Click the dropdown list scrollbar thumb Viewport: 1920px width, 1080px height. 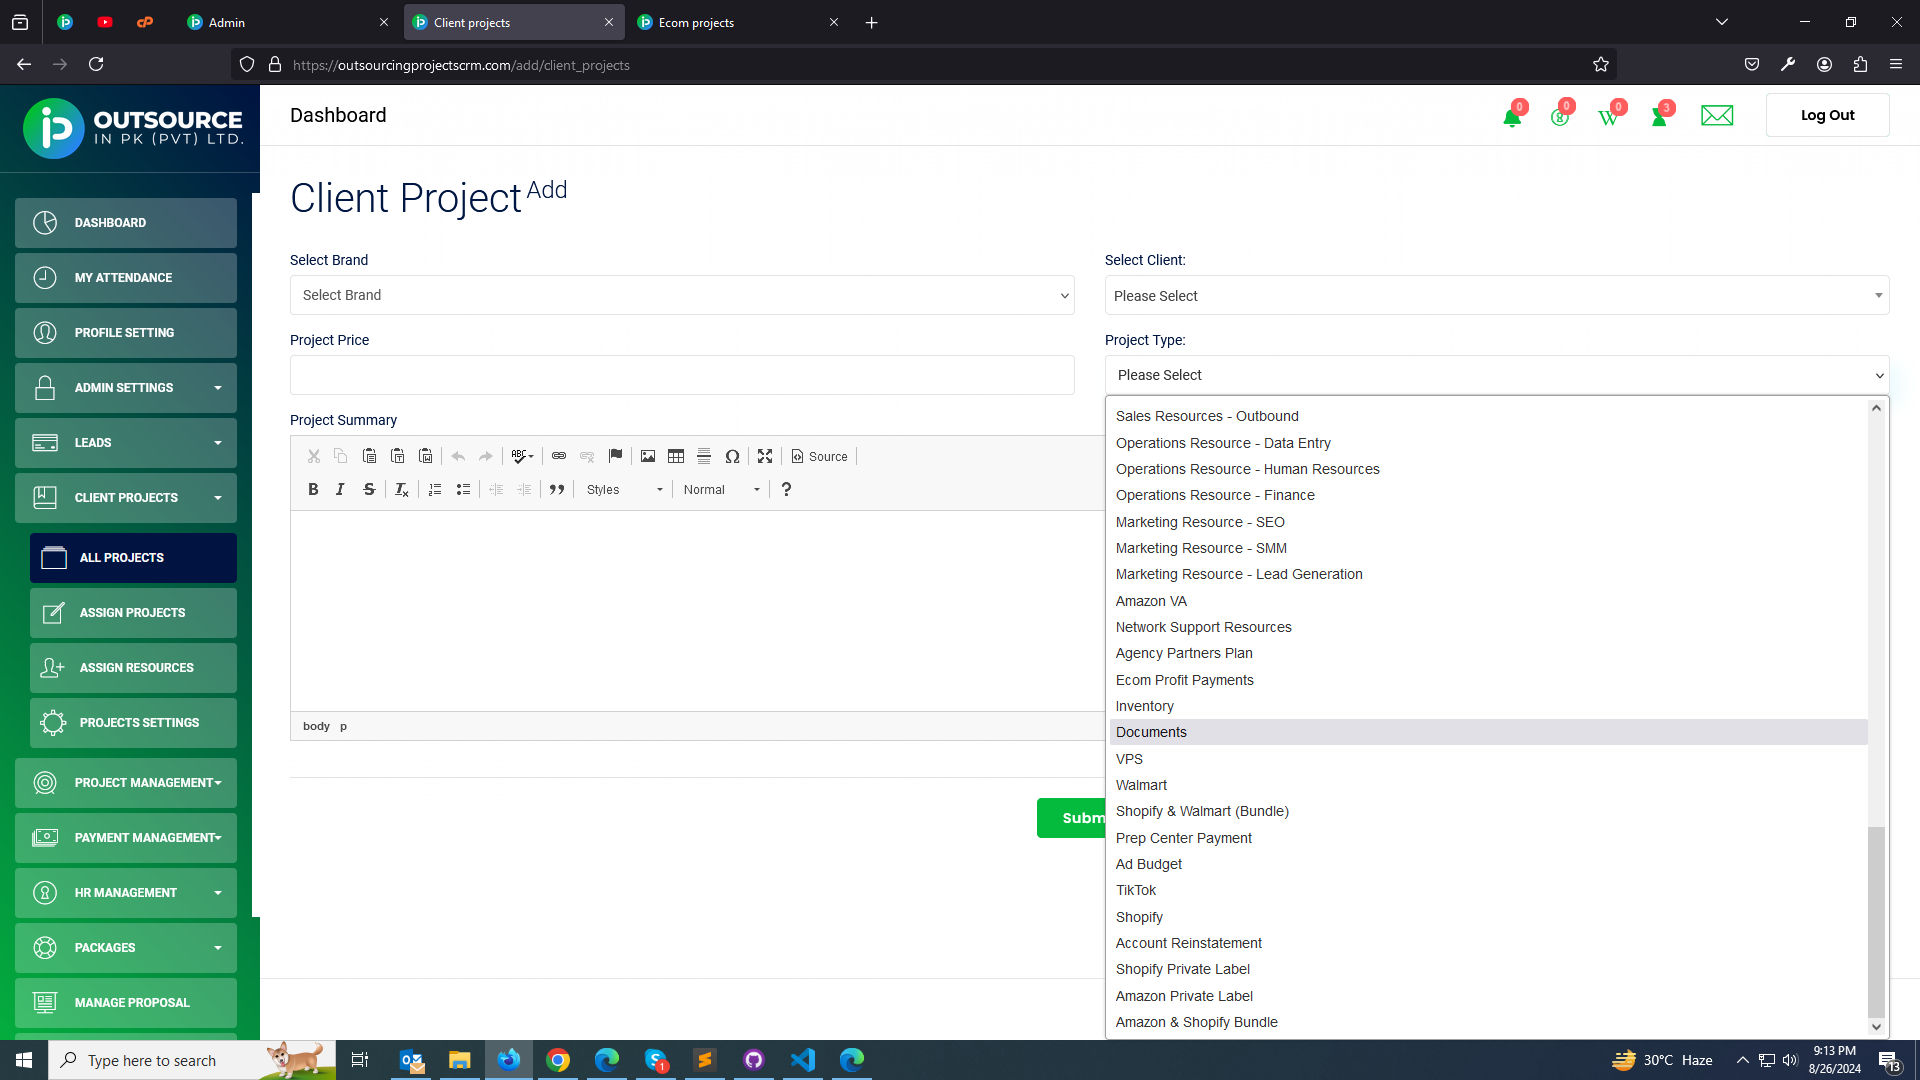click(x=1876, y=922)
